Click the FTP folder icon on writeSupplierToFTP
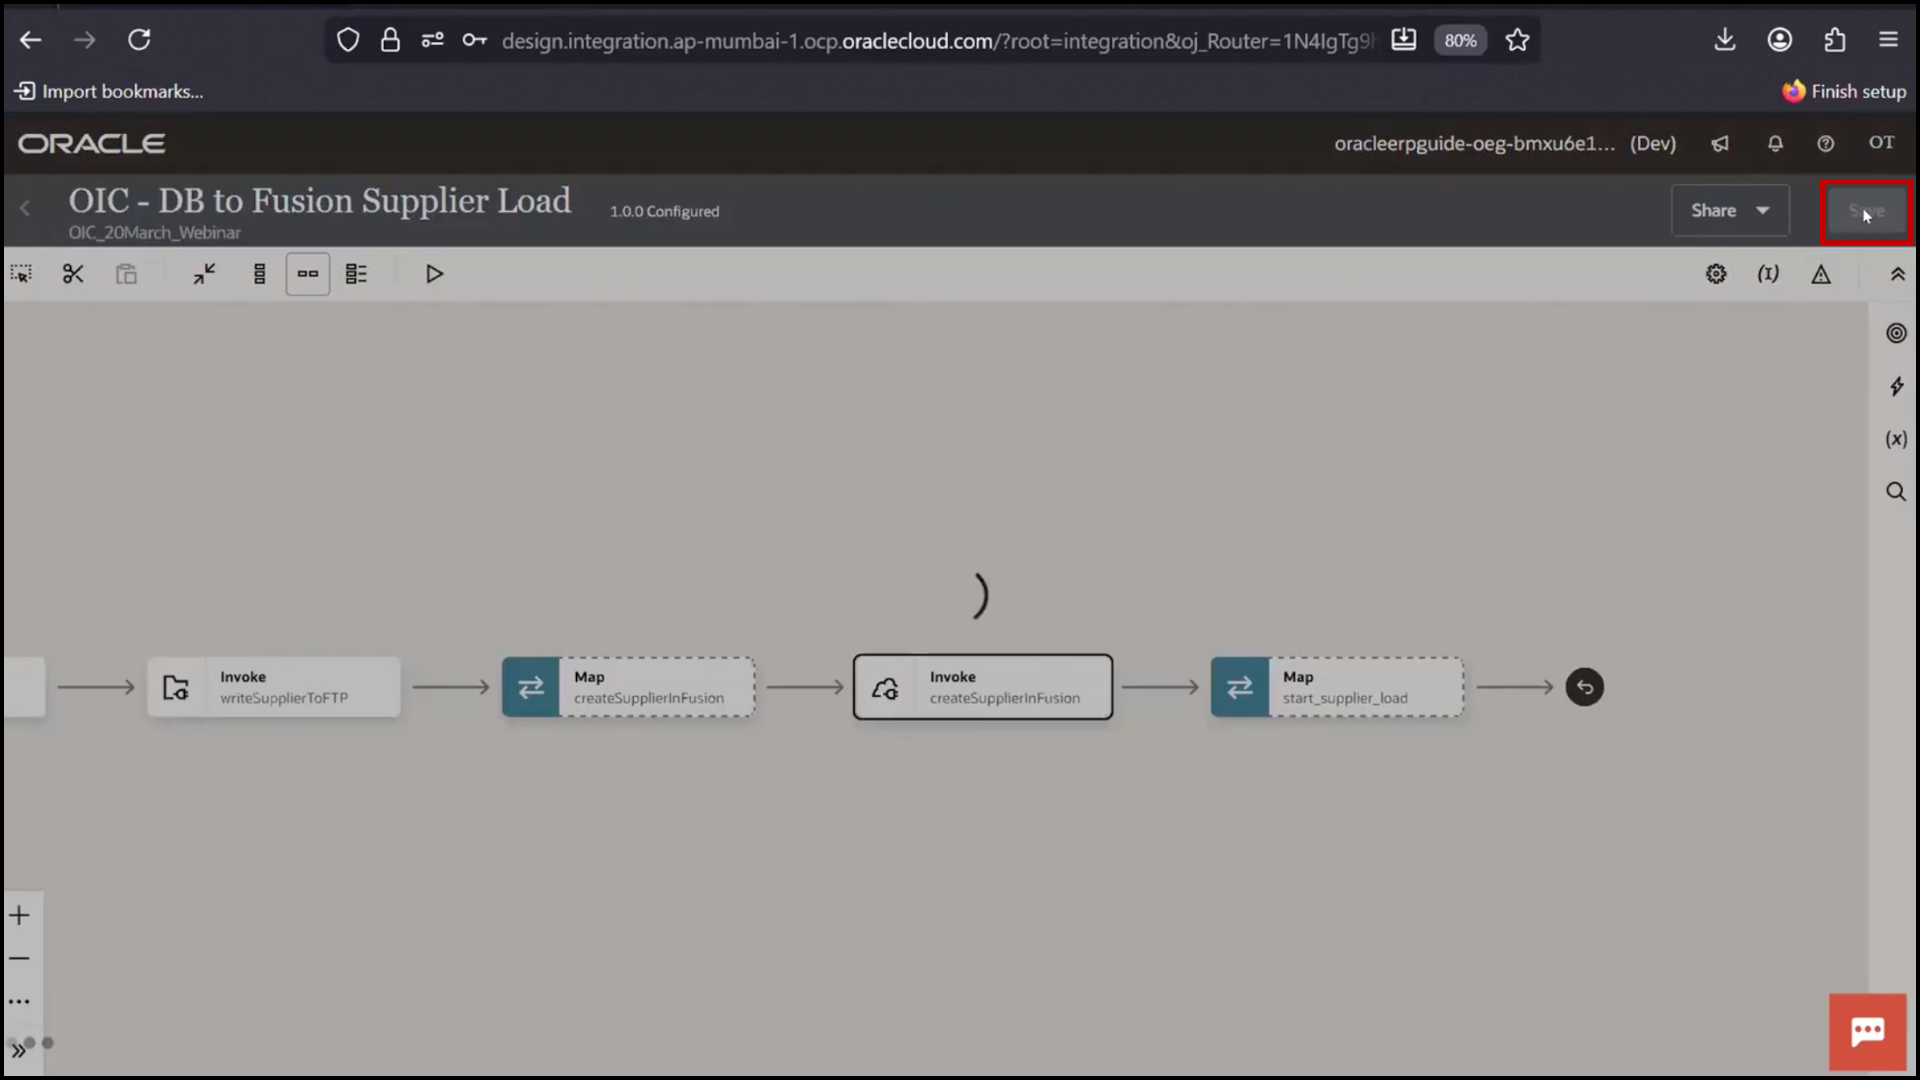This screenshot has height=1080, width=1920. click(x=176, y=687)
